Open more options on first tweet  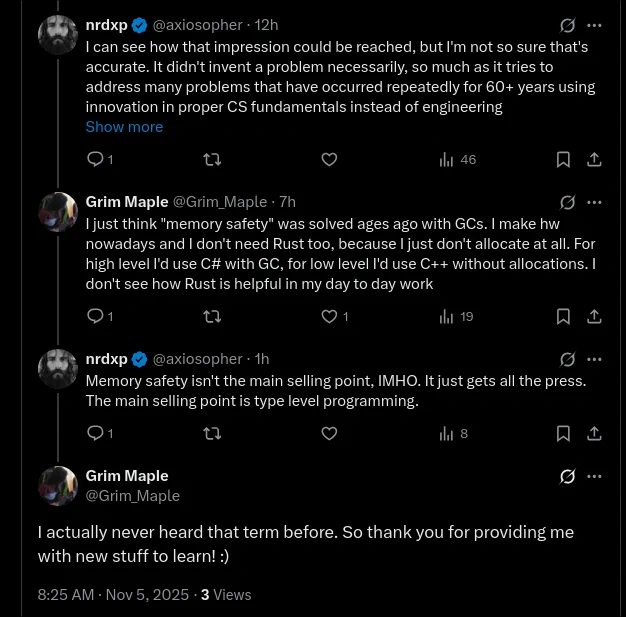click(x=594, y=25)
